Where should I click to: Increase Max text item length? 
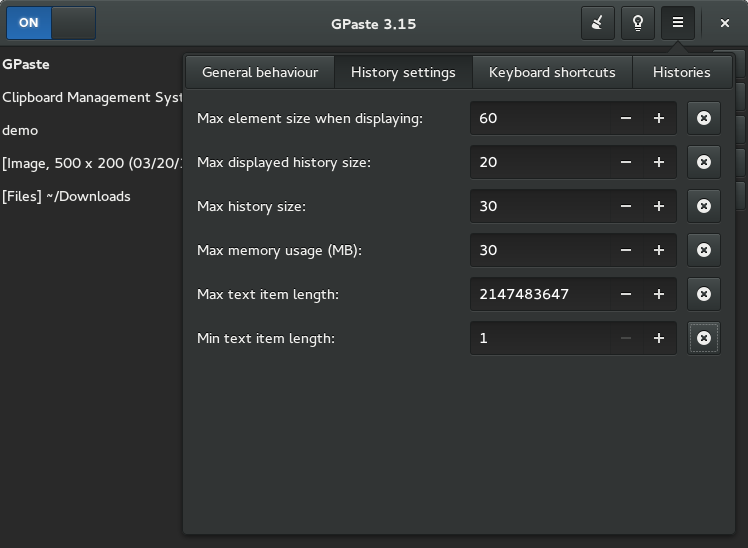pyautogui.click(x=659, y=294)
